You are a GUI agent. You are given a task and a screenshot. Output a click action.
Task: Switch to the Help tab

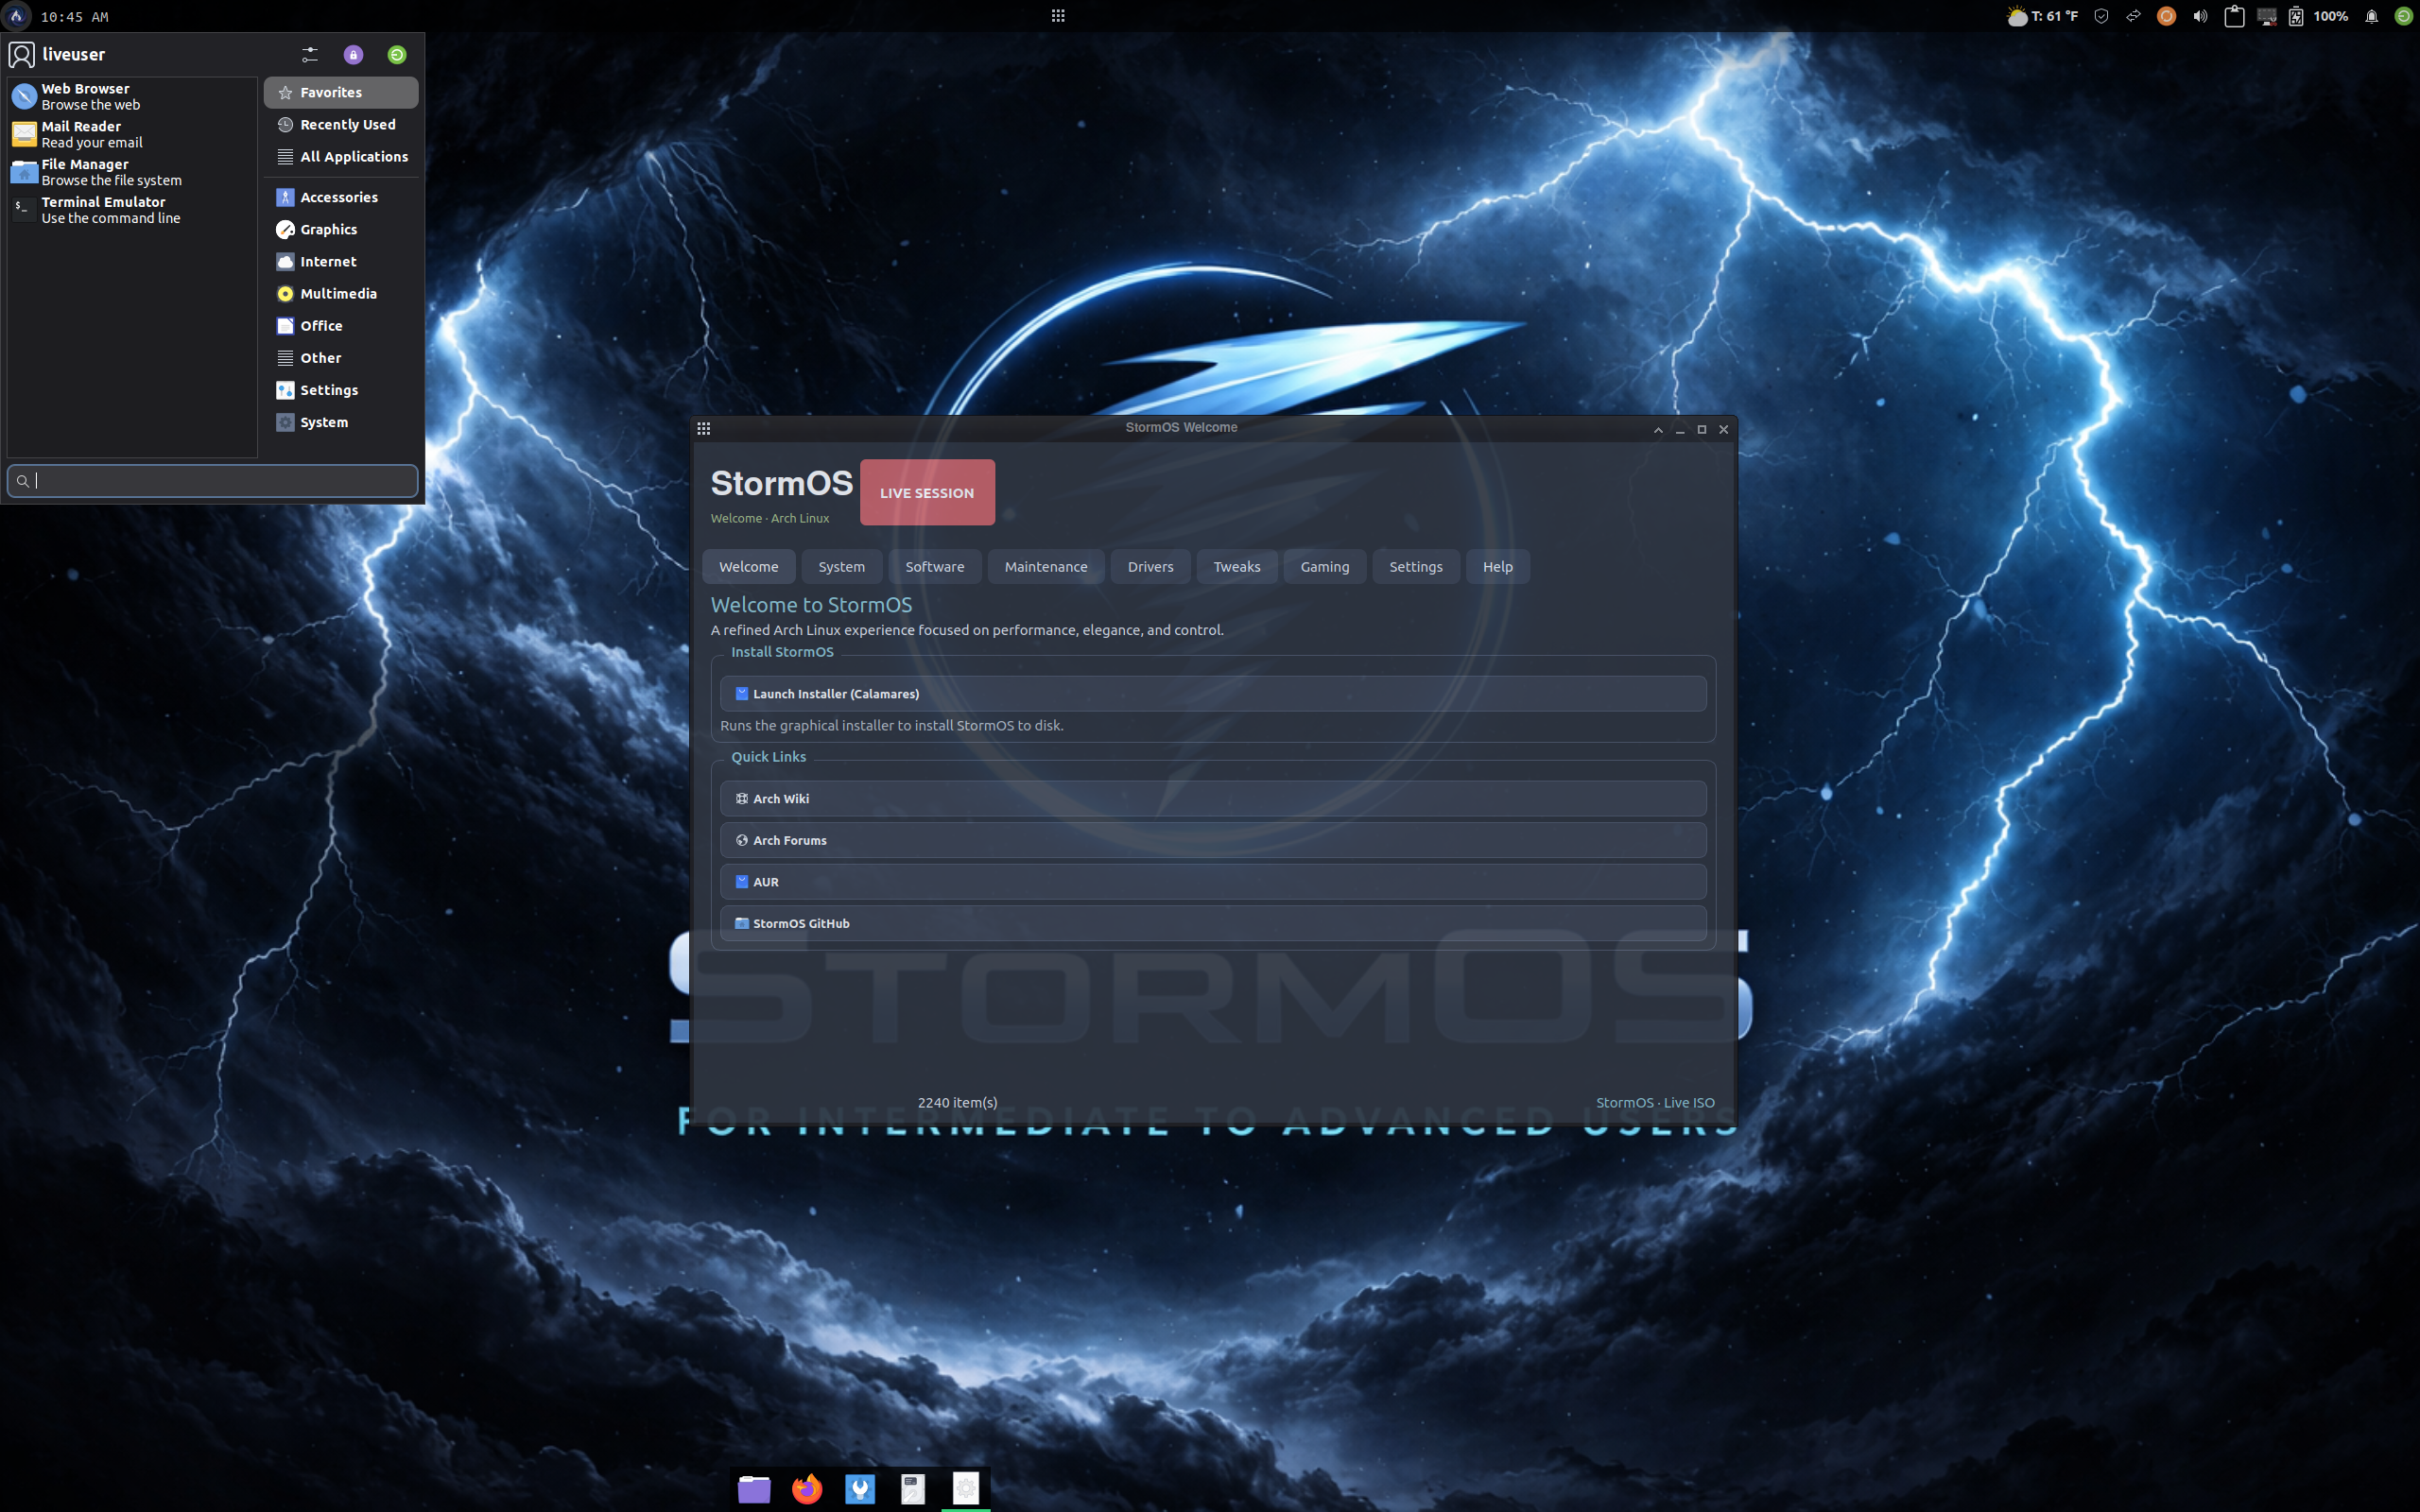pos(1497,566)
